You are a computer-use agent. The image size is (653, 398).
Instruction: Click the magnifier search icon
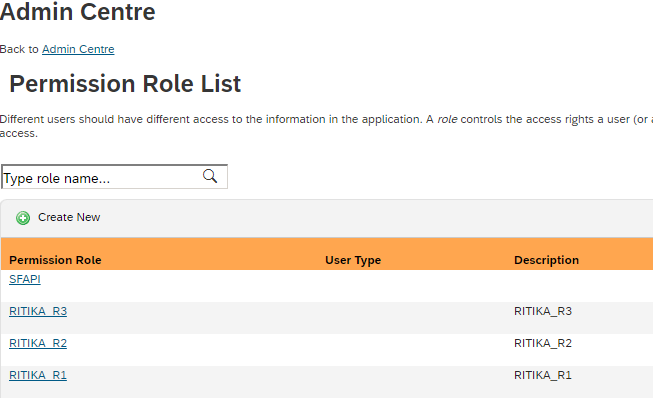[210, 177]
